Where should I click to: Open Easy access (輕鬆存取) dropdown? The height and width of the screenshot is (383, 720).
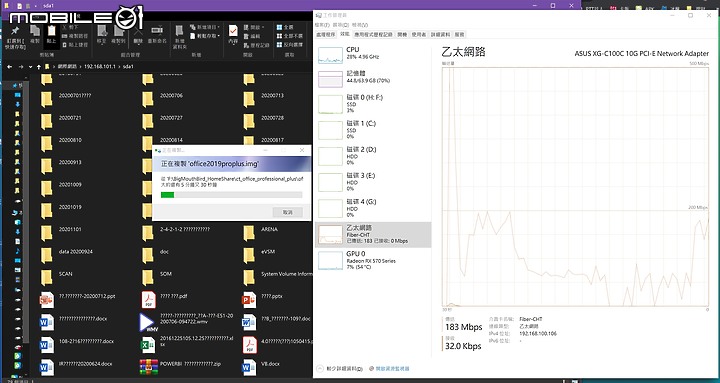click(205, 36)
